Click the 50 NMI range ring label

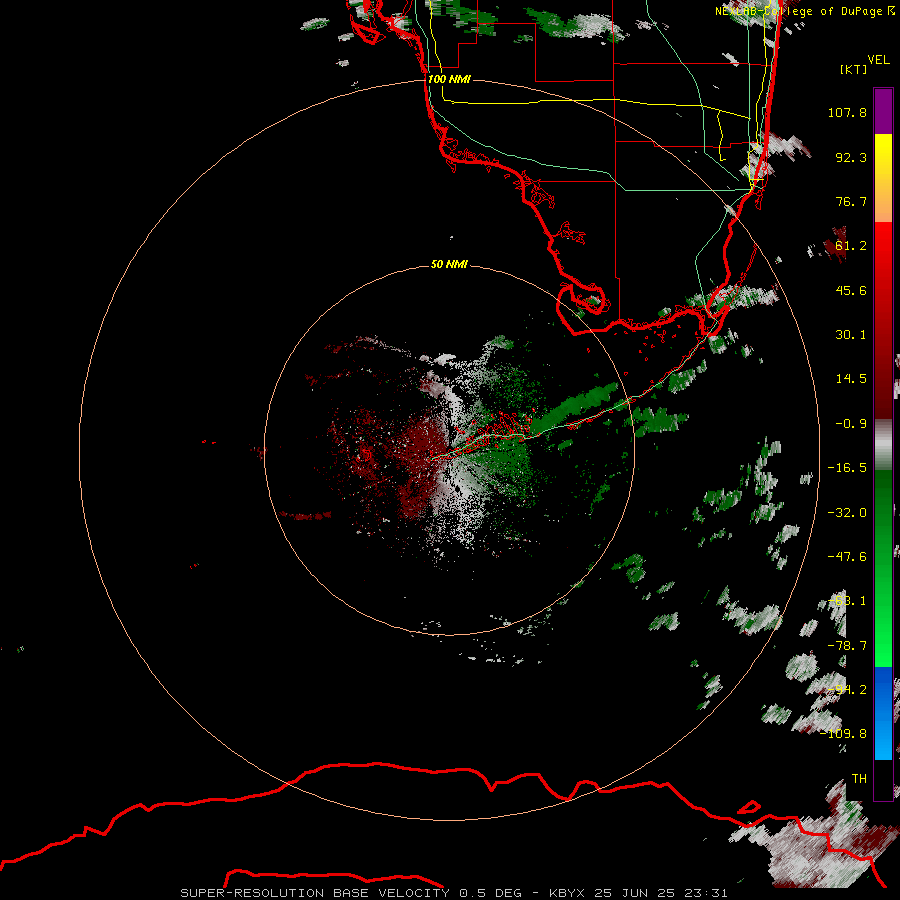click(449, 264)
